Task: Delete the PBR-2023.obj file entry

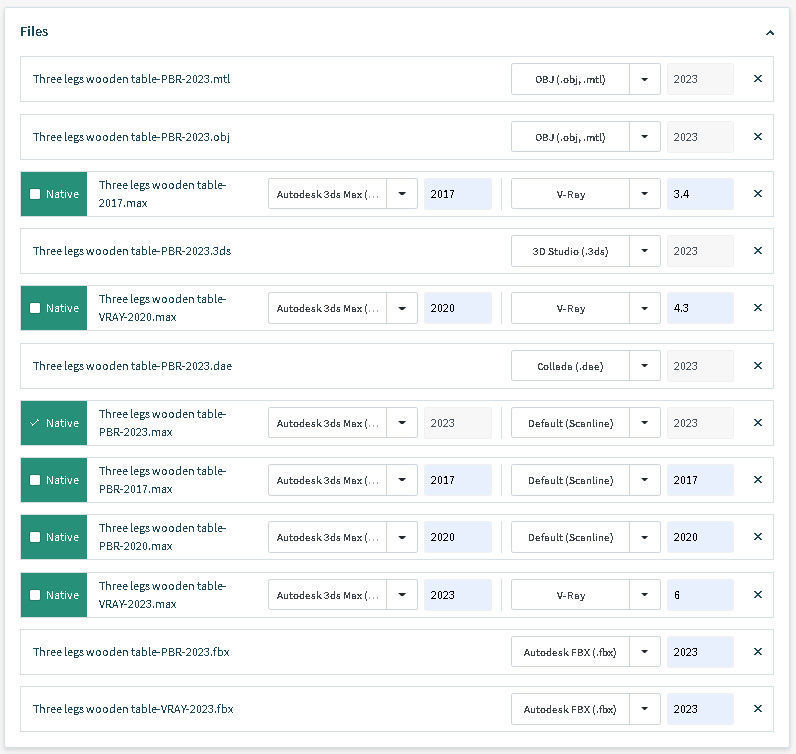Action: [757, 137]
